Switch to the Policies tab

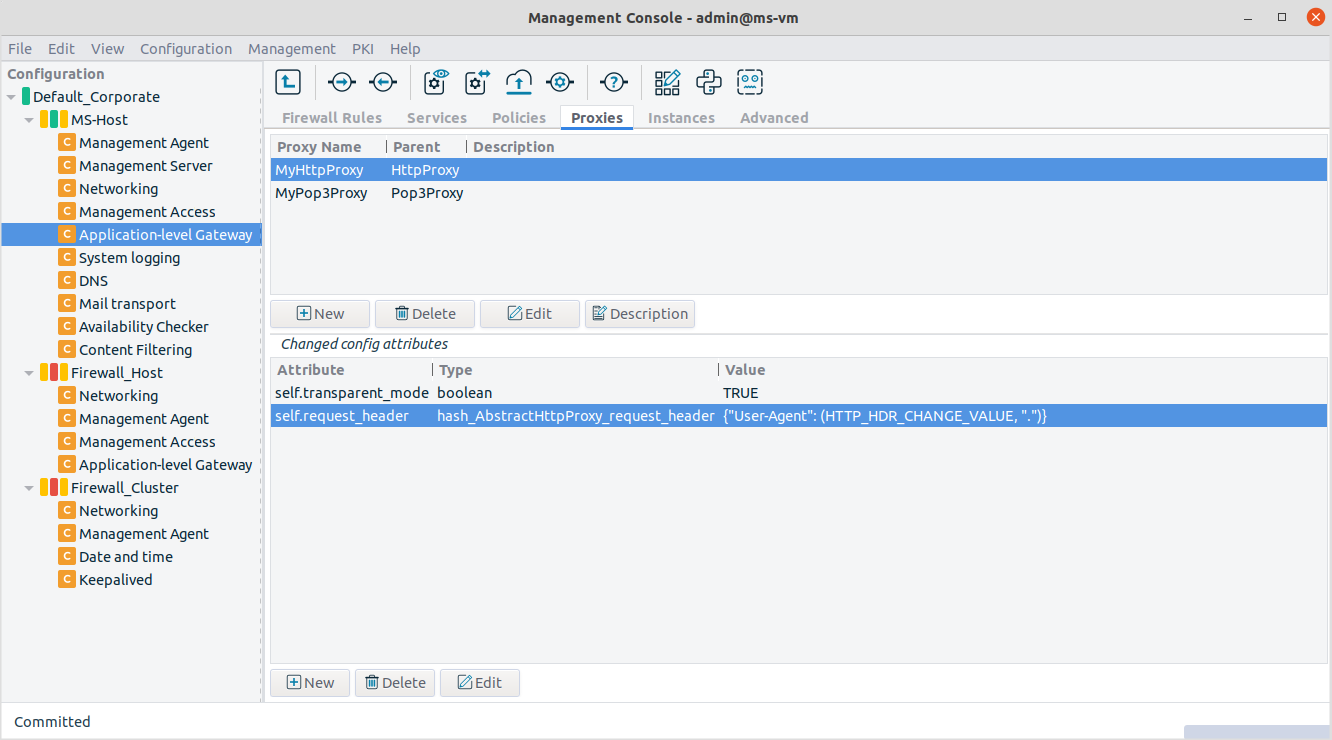(x=519, y=118)
